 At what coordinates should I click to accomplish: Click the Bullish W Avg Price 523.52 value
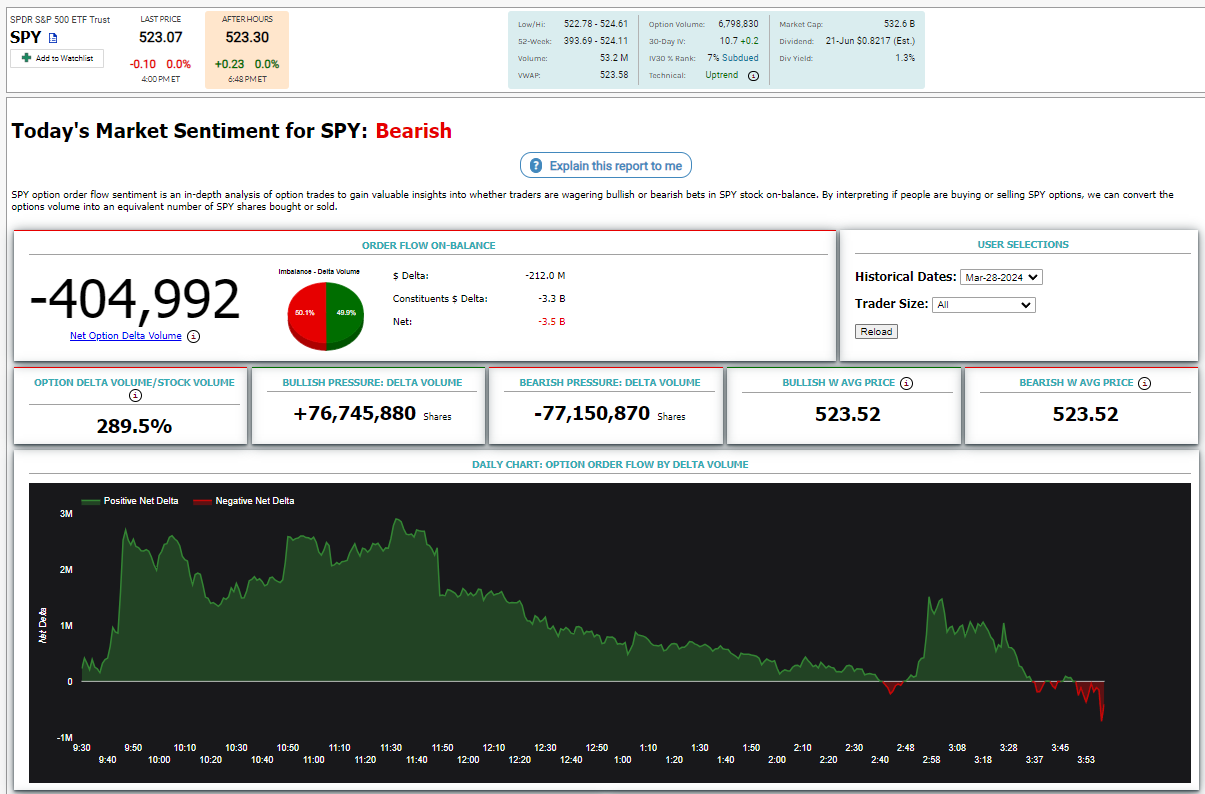coord(847,414)
